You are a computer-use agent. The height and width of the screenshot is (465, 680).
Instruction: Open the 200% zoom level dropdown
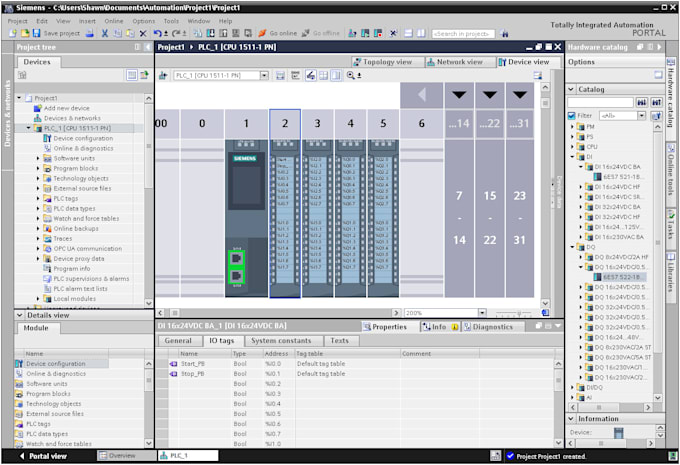pyautogui.click(x=482, y=313)
